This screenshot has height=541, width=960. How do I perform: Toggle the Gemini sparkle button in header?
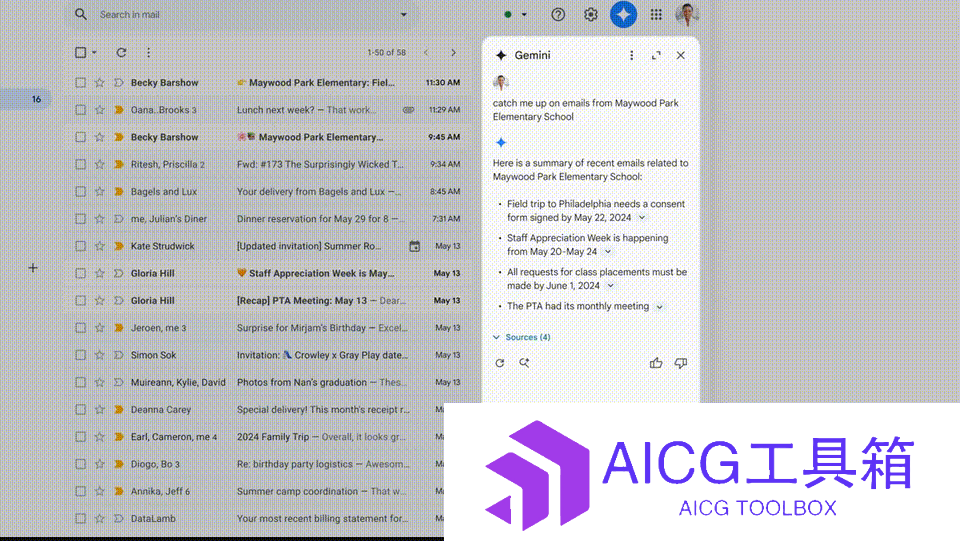623,15
